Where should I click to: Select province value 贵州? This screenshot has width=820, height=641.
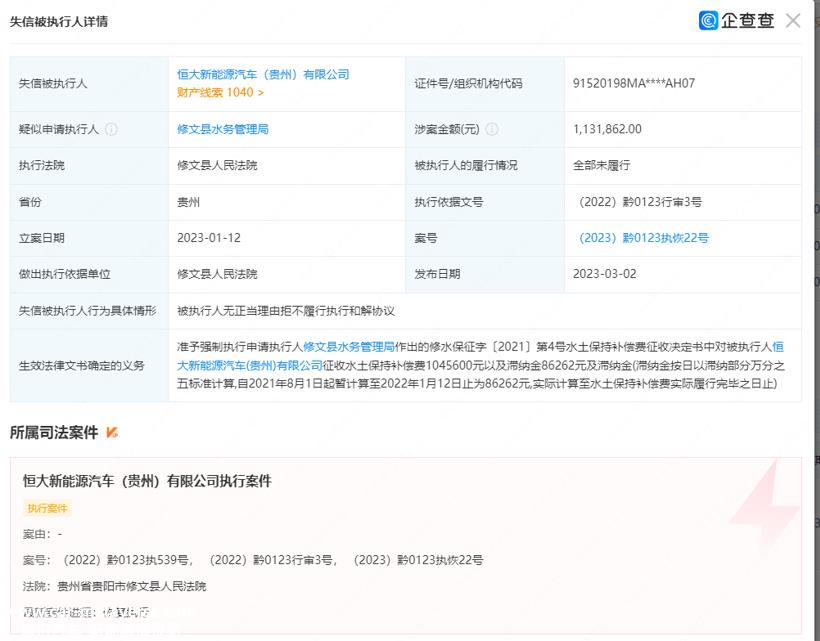pos(188,202)
